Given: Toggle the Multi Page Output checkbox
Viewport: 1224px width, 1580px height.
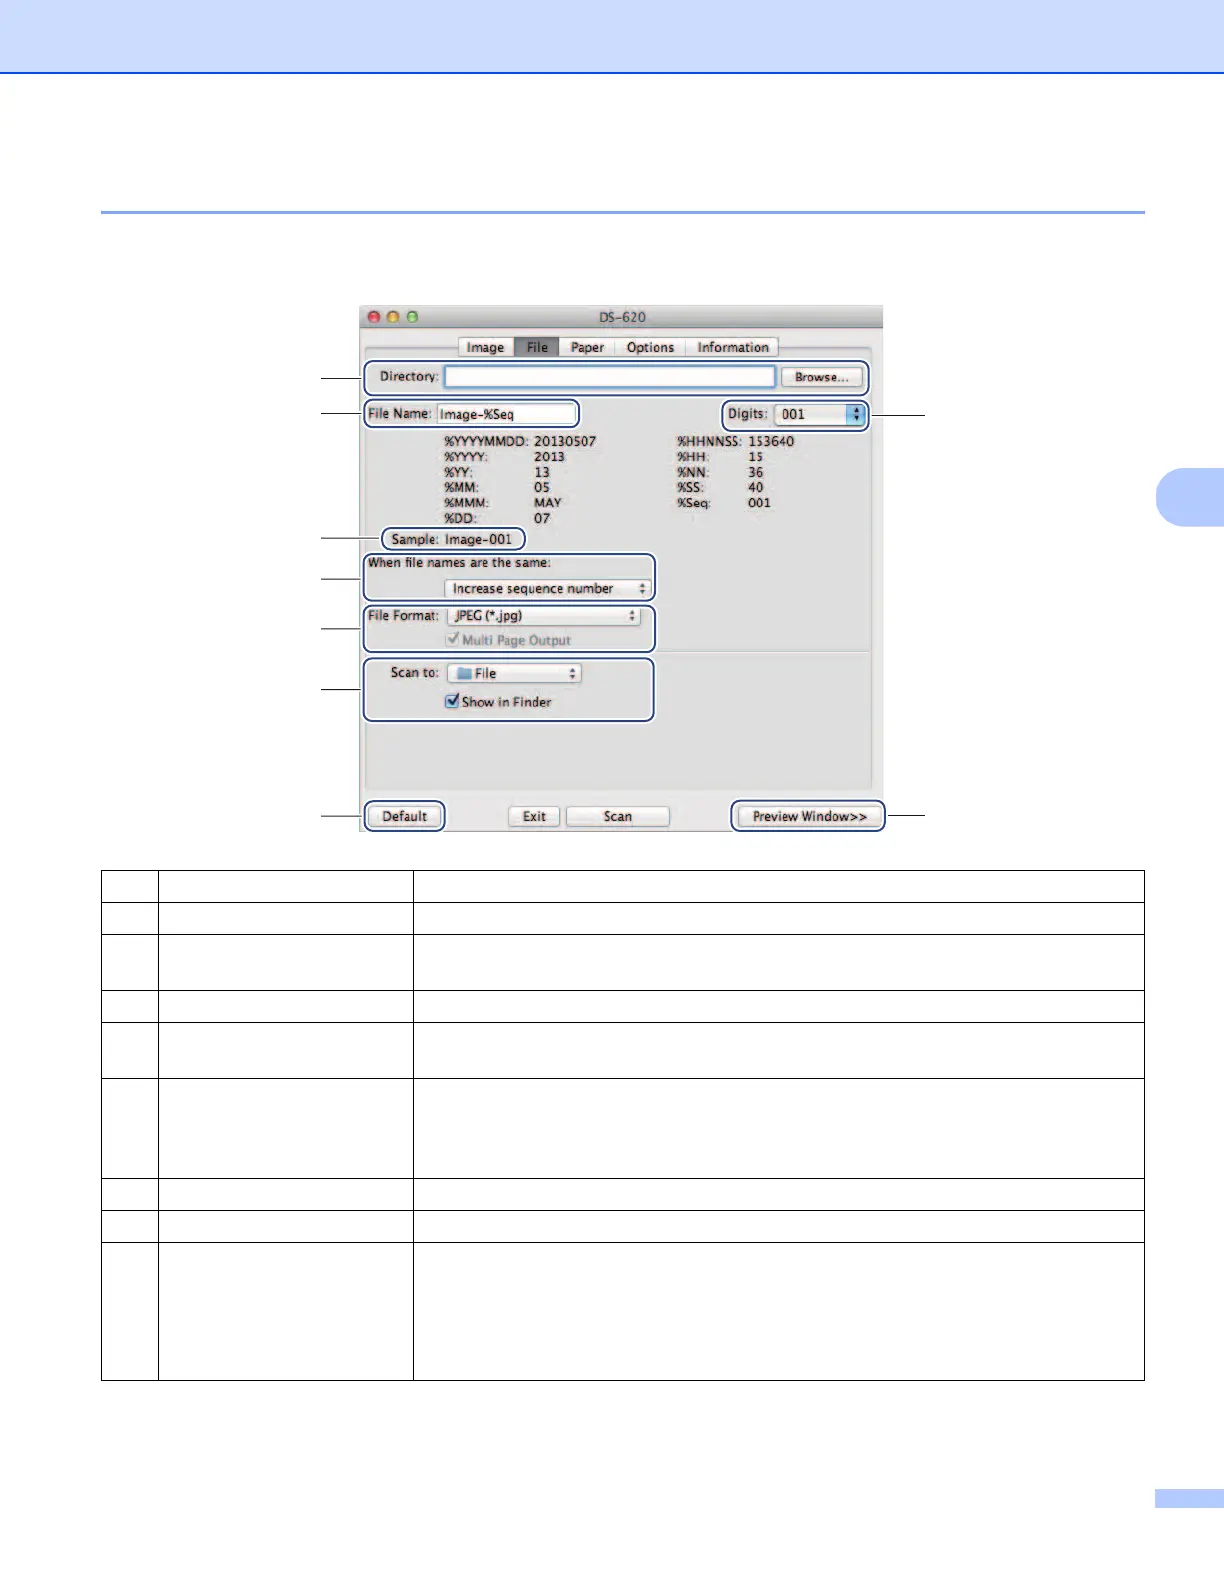Looking at the screenshot, I should 453,639.
